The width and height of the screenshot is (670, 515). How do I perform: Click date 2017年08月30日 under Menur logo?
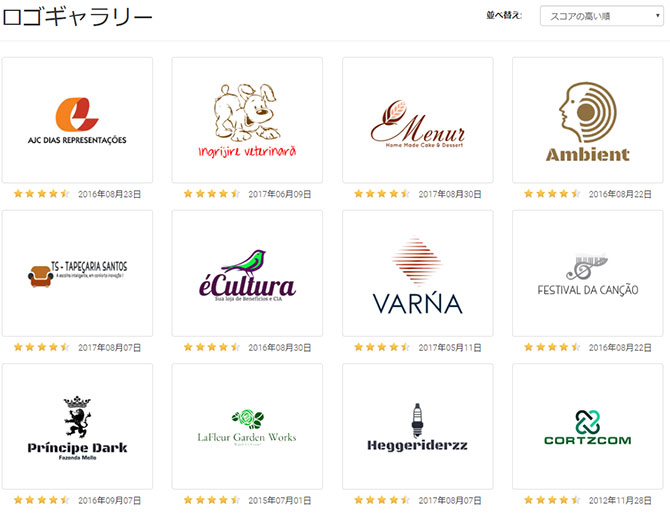pos(450,194)
